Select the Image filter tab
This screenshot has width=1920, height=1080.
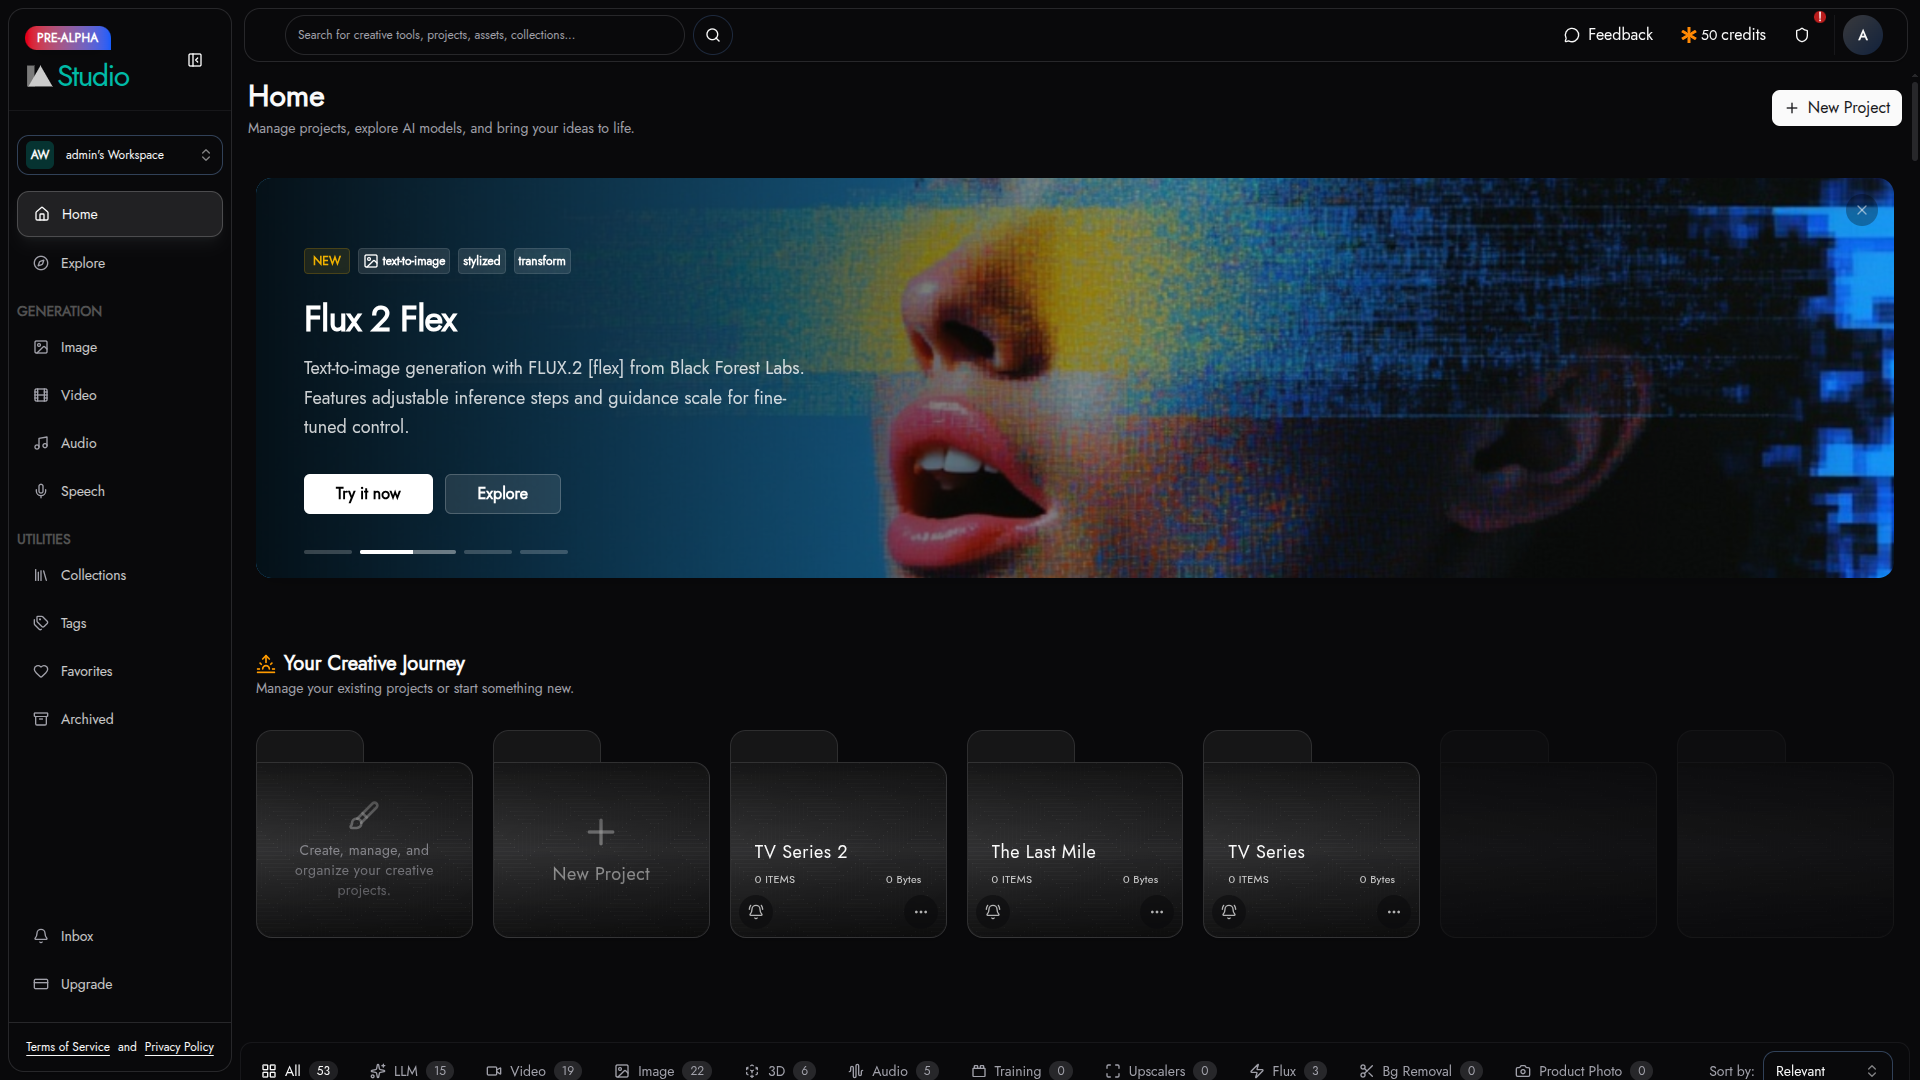662,1070
